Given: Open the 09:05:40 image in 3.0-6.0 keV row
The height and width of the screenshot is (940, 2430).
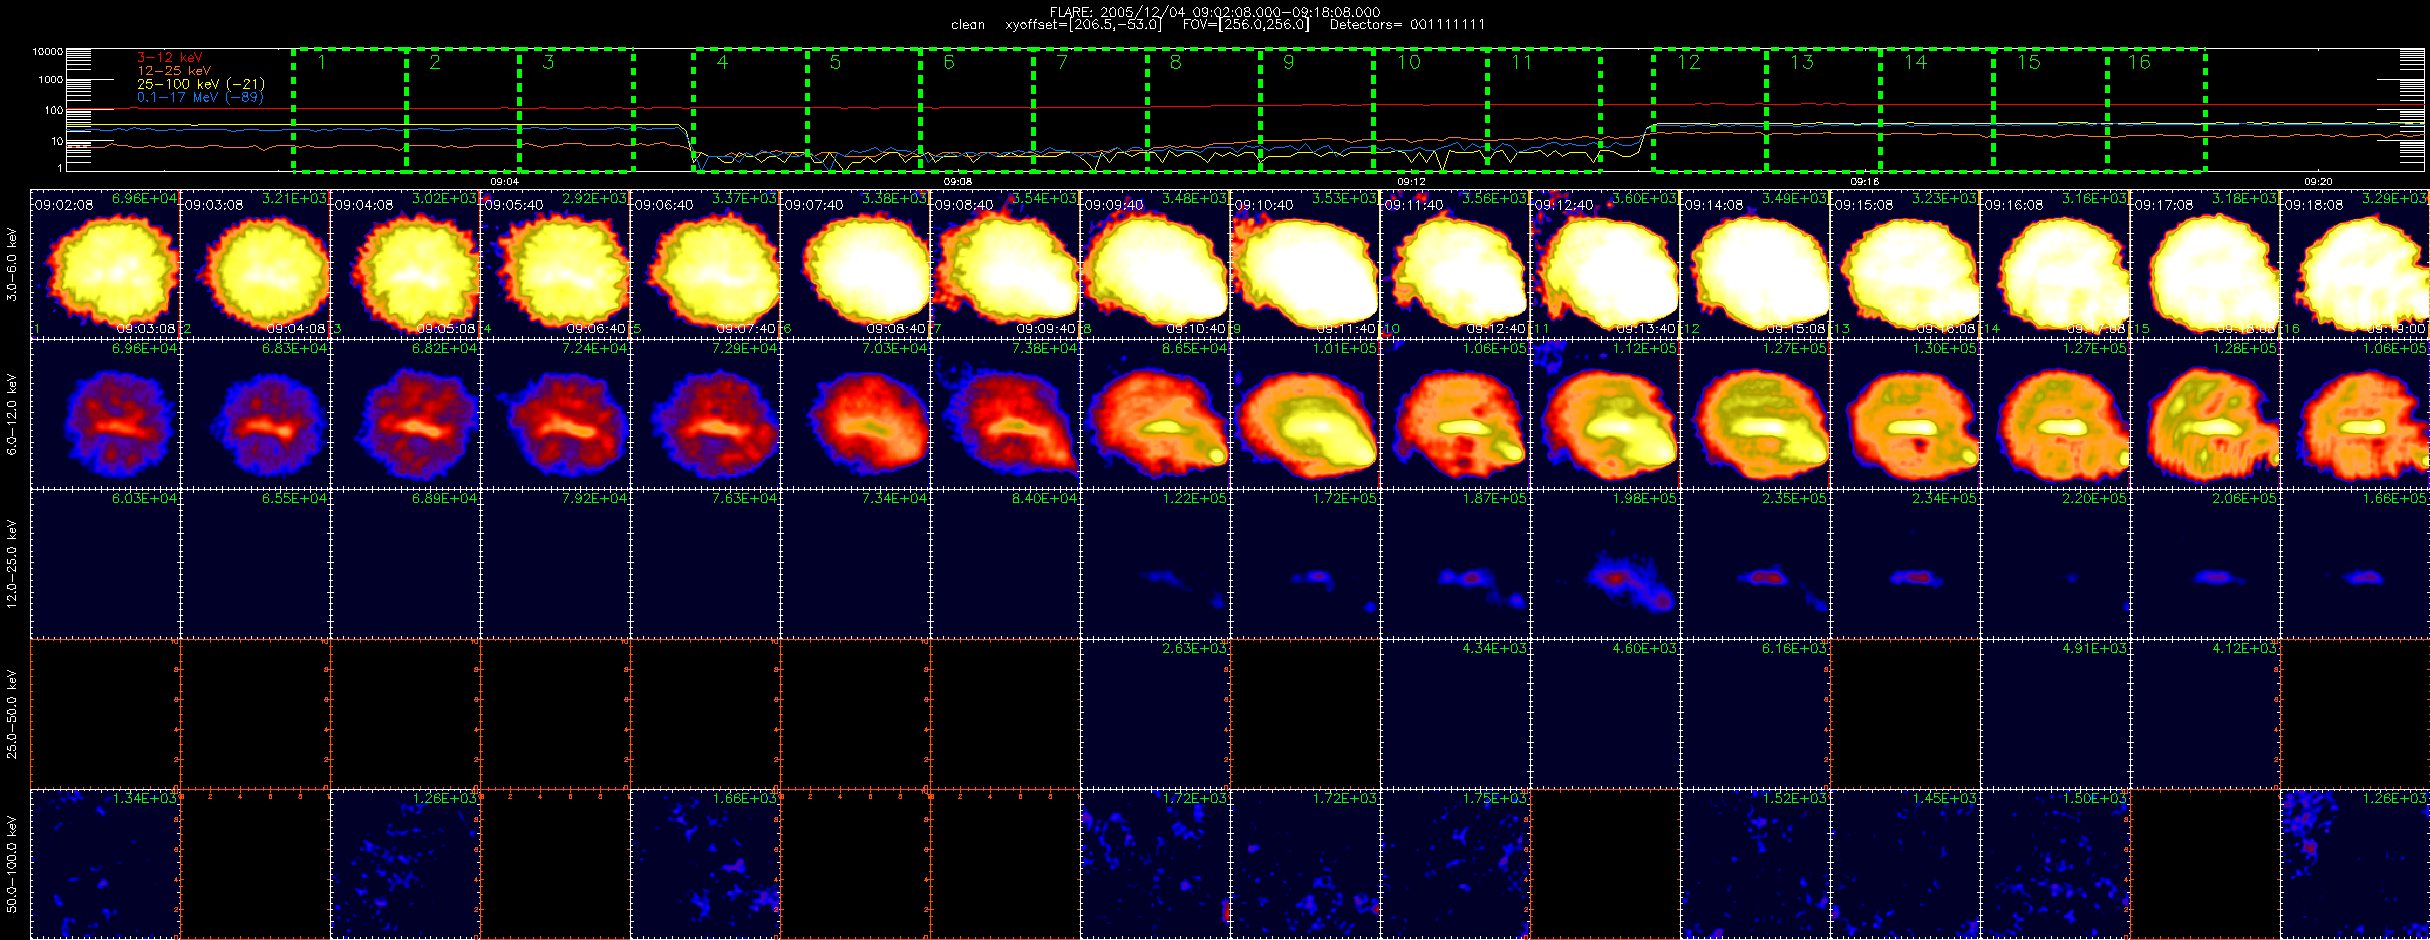Looking at the screenshot, I should click(555, 264).
